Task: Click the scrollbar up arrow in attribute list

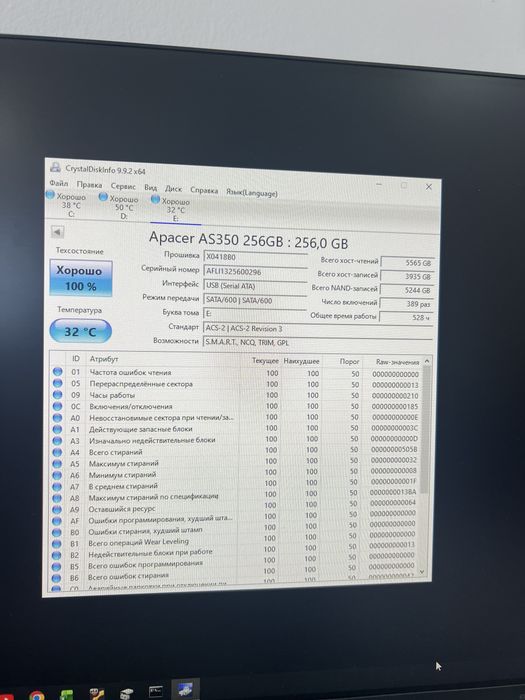Action: click(427, 361)
